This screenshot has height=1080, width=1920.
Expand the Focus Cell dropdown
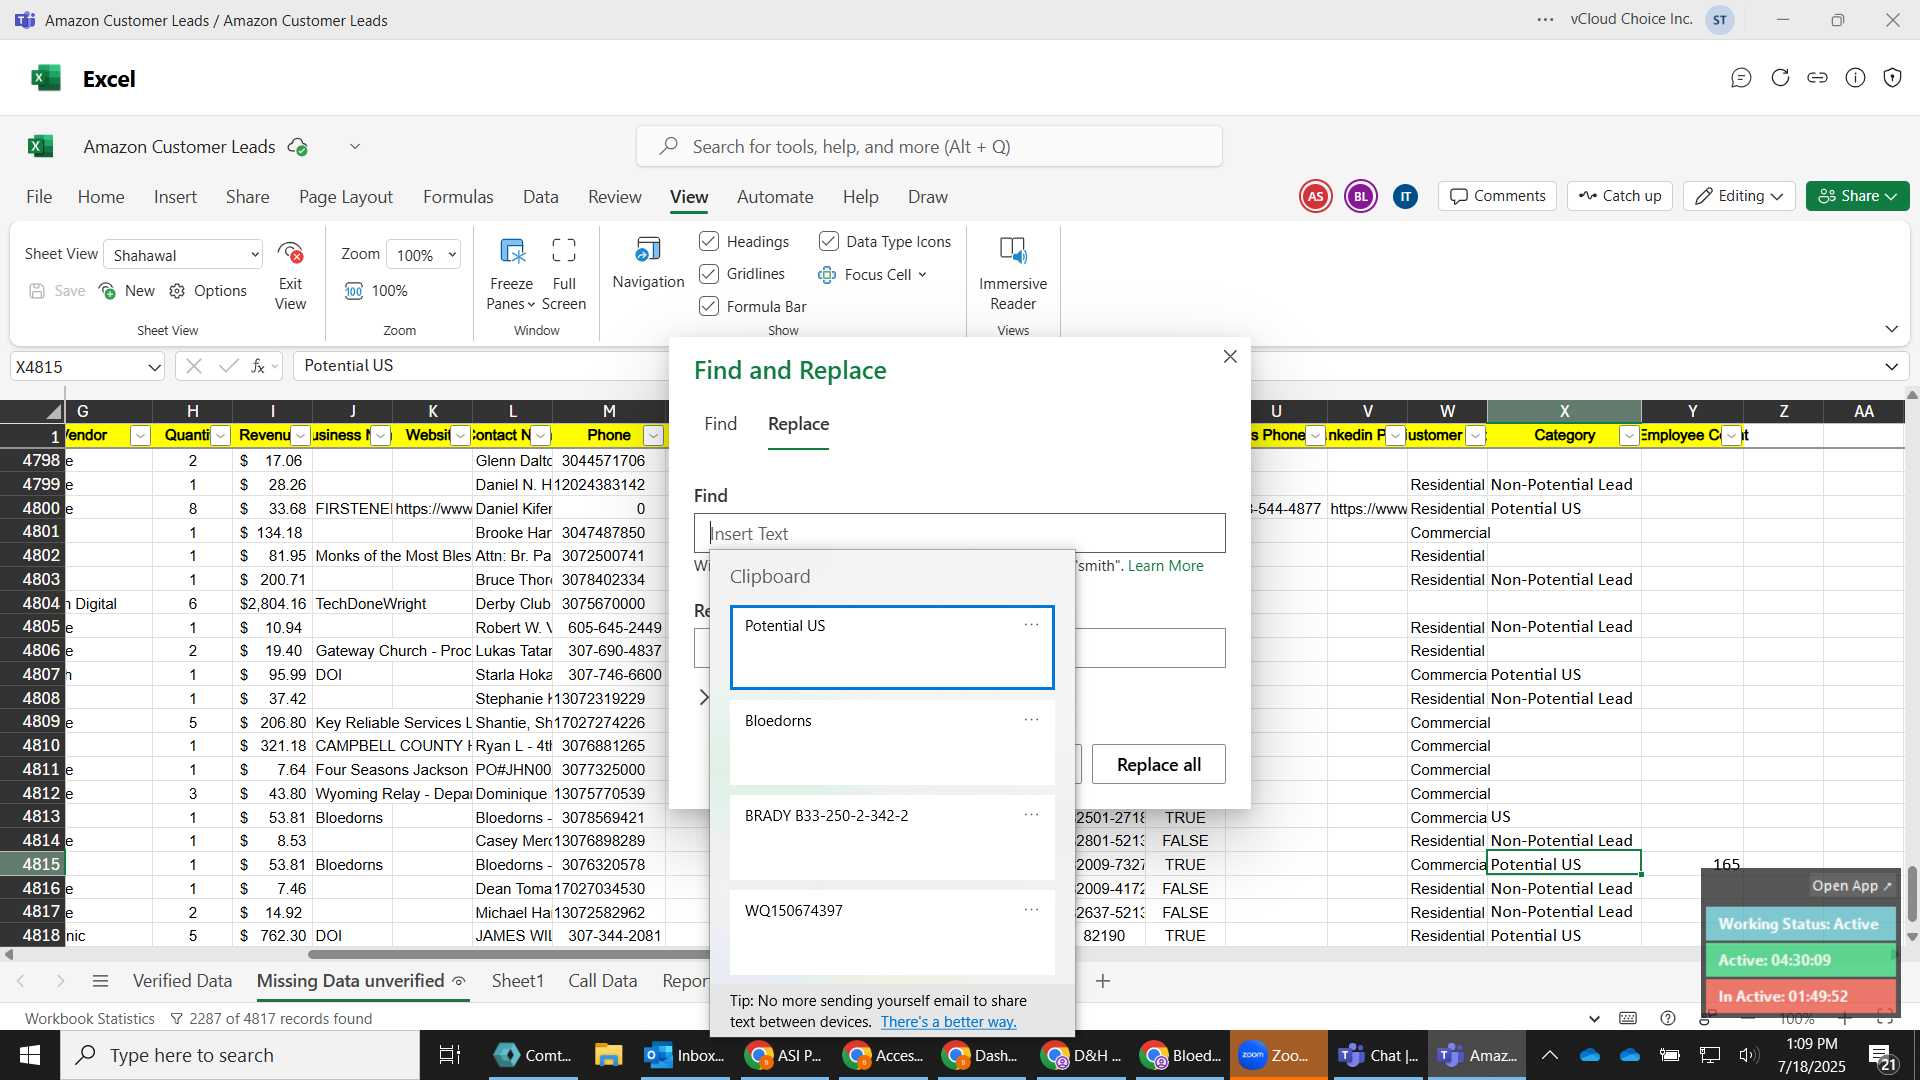(x=922, y=274)
